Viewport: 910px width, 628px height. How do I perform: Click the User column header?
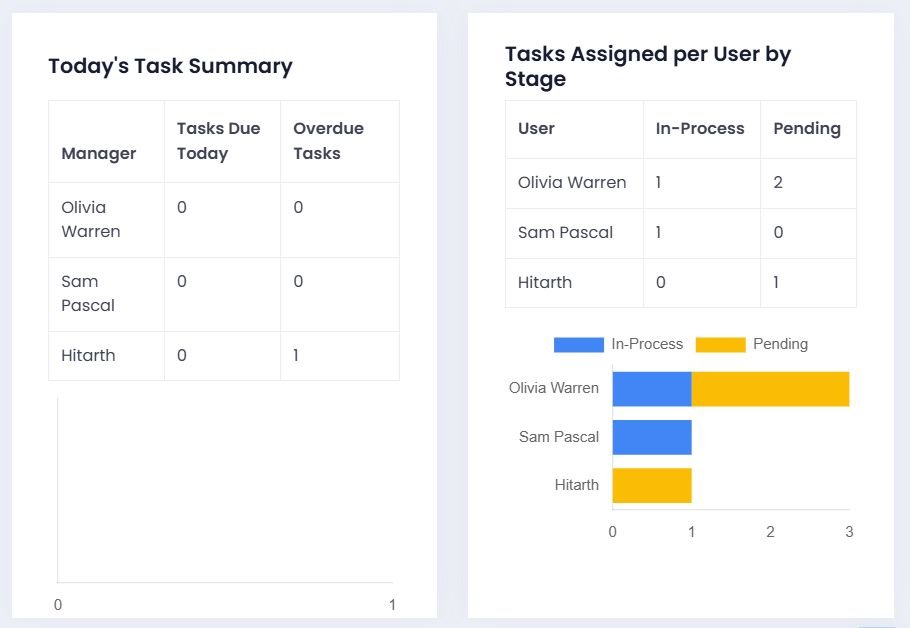(x=536, y=128)
